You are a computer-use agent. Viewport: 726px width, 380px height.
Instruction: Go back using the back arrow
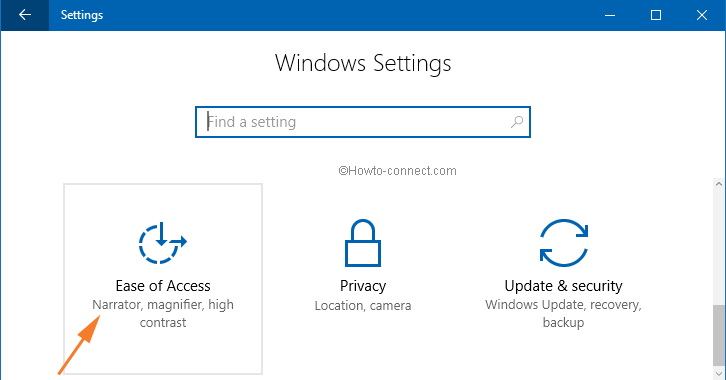(25, 15)
